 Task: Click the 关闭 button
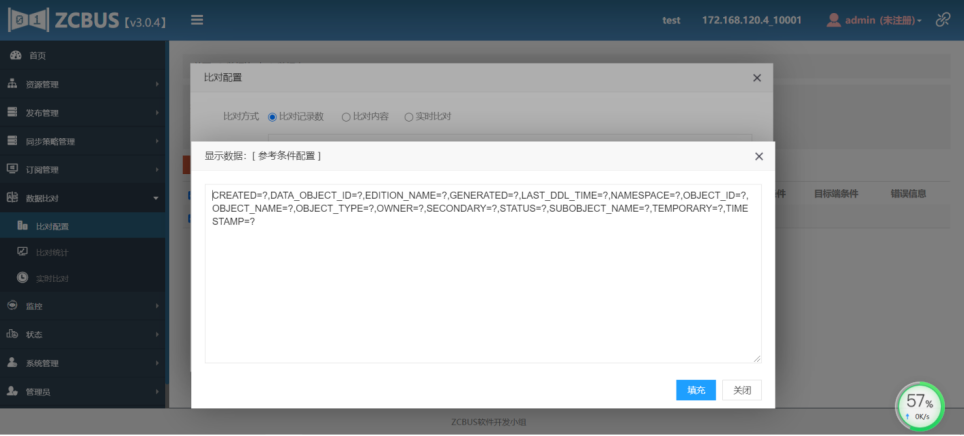click(x=741, y=390)
